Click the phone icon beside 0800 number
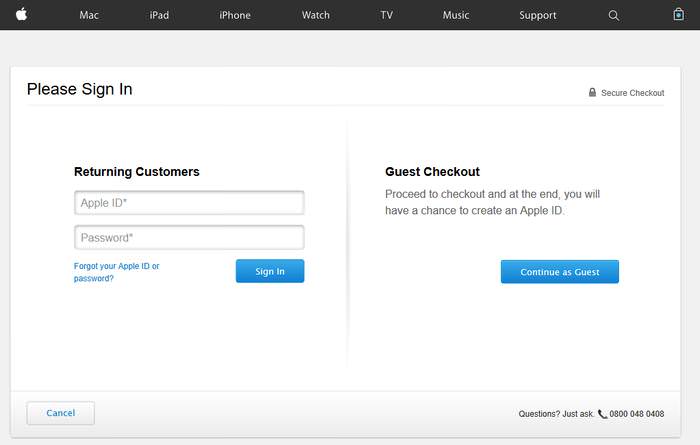The height and width of the screenshot is (445, 700). 603,414
